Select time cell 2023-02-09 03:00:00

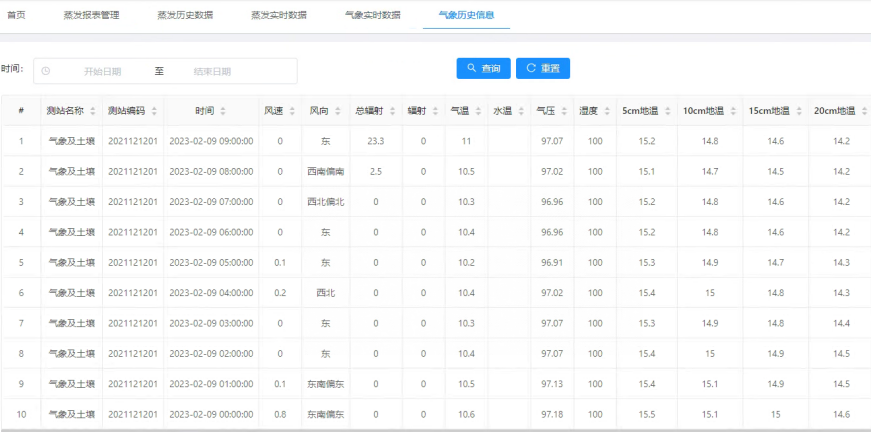click(211, 323)
